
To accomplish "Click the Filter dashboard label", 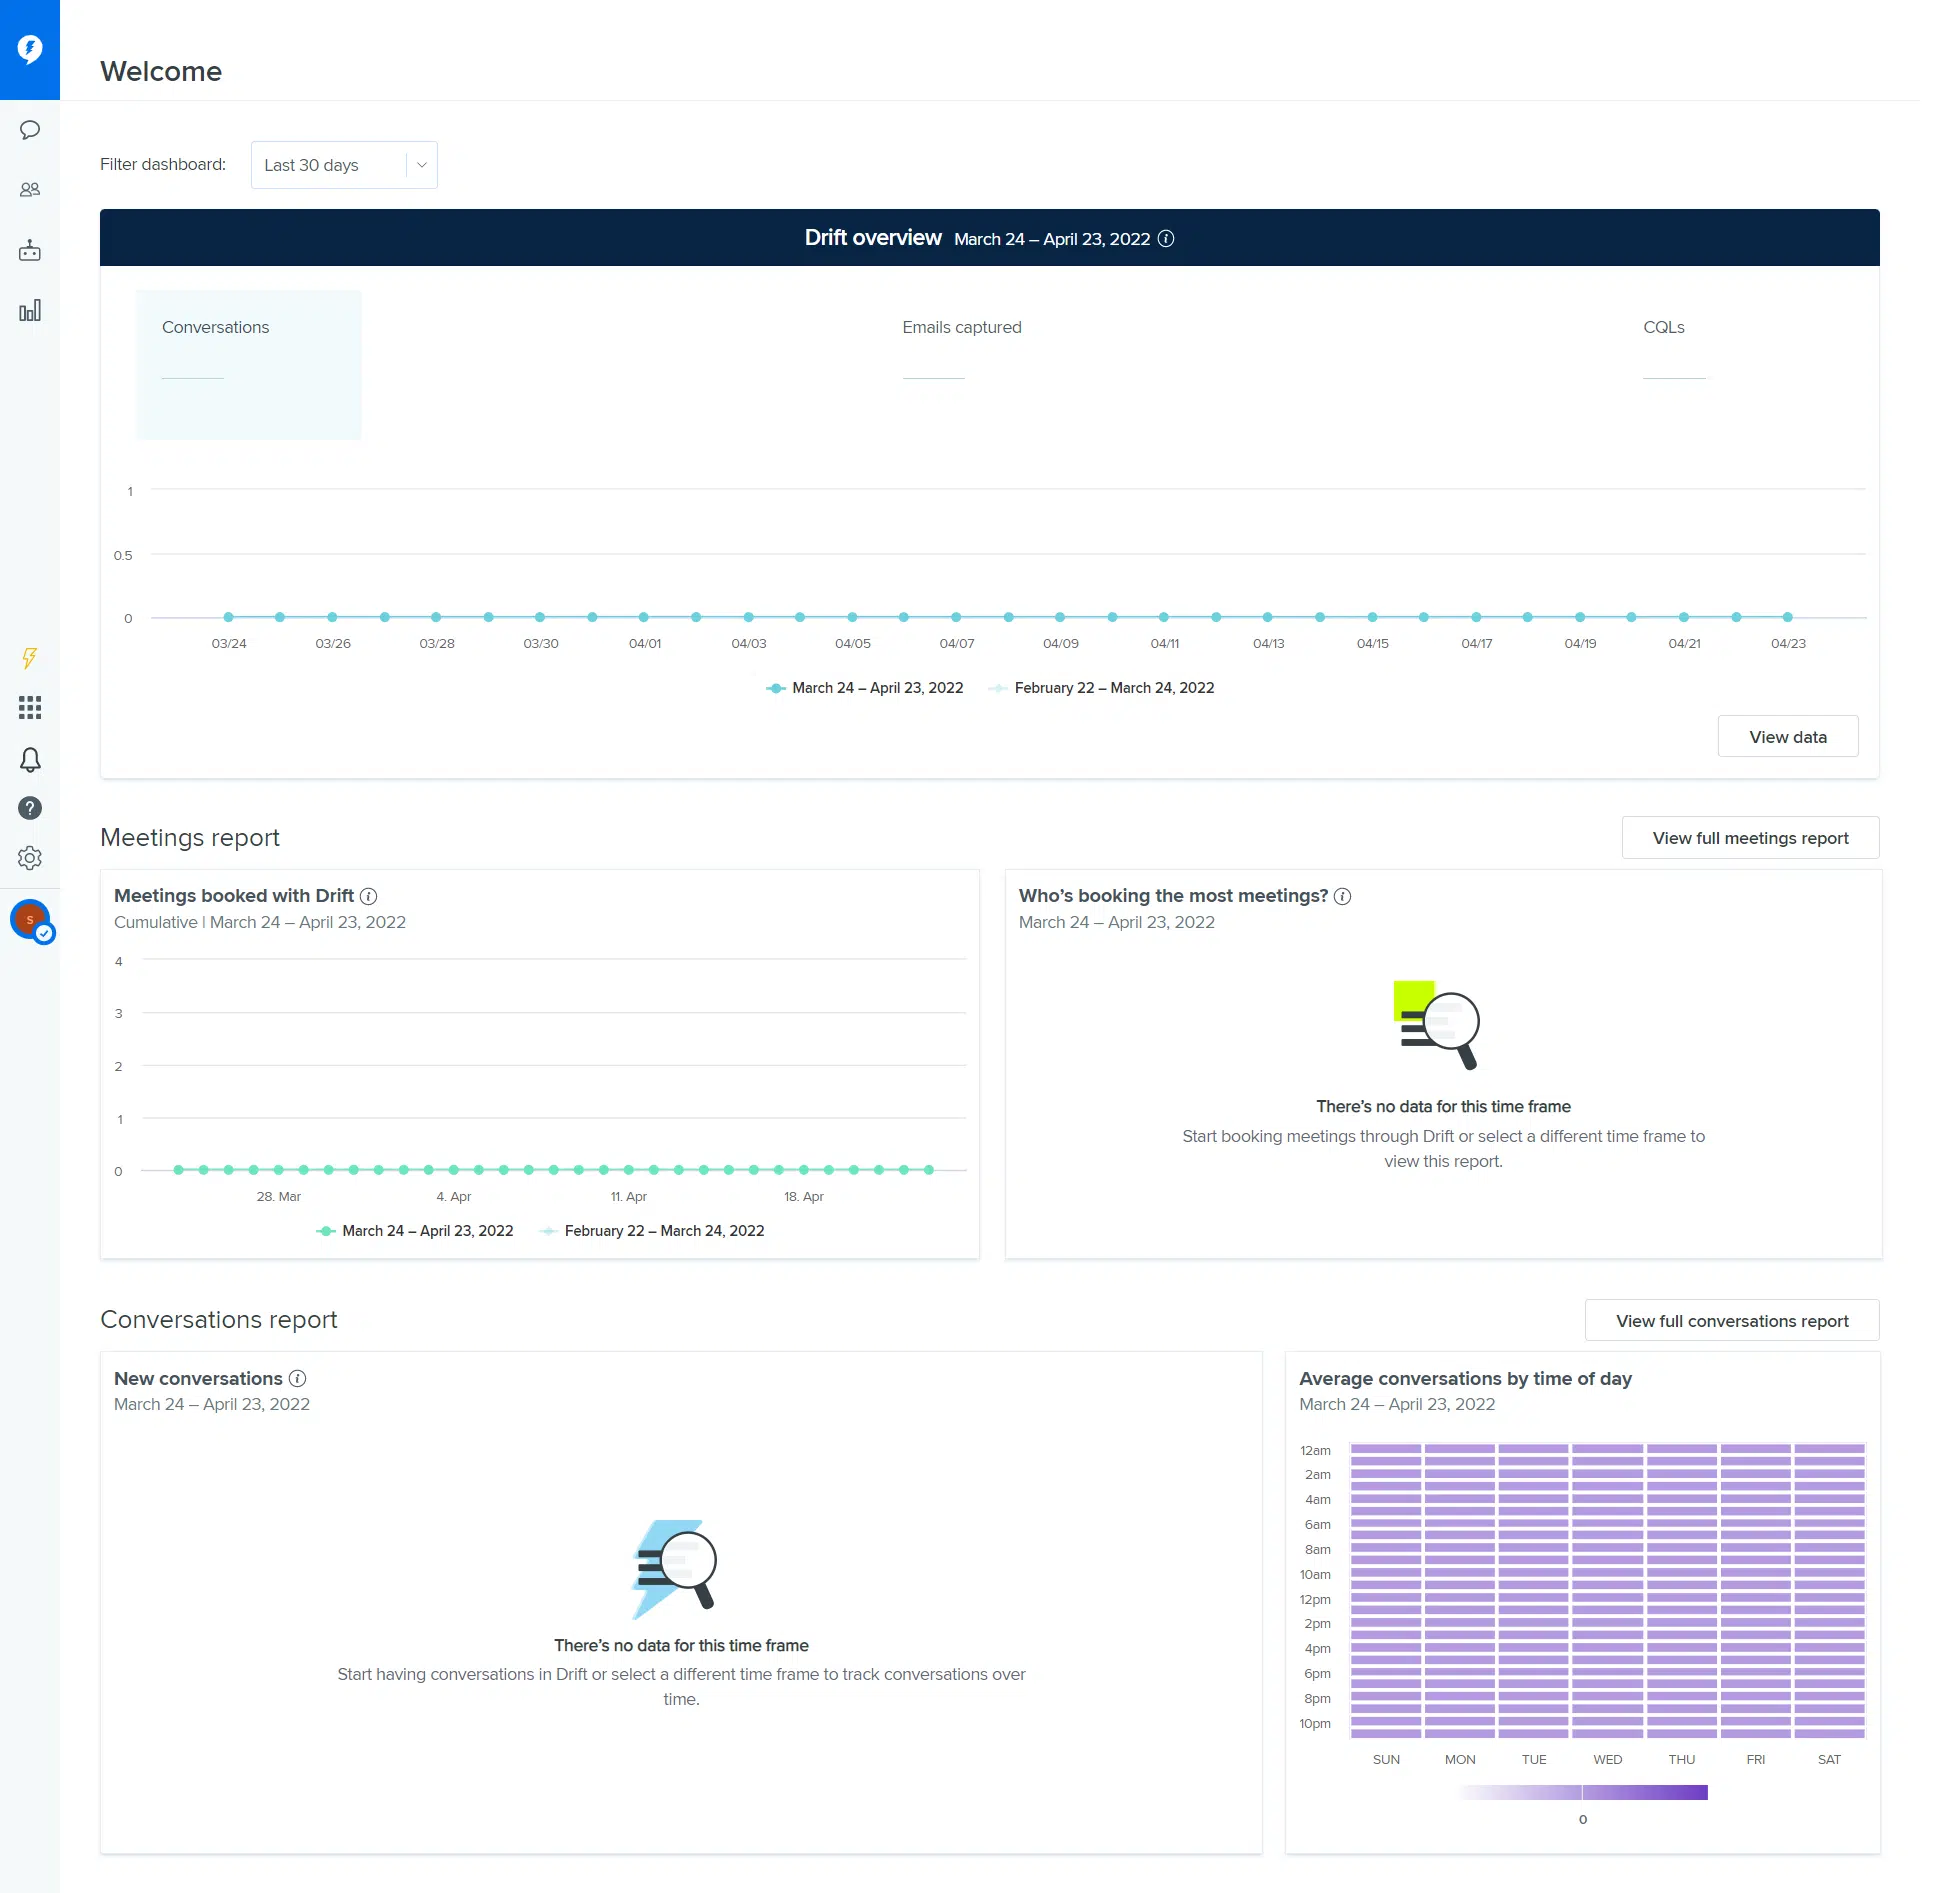I will pyautogui.click(x=163, y=164).
